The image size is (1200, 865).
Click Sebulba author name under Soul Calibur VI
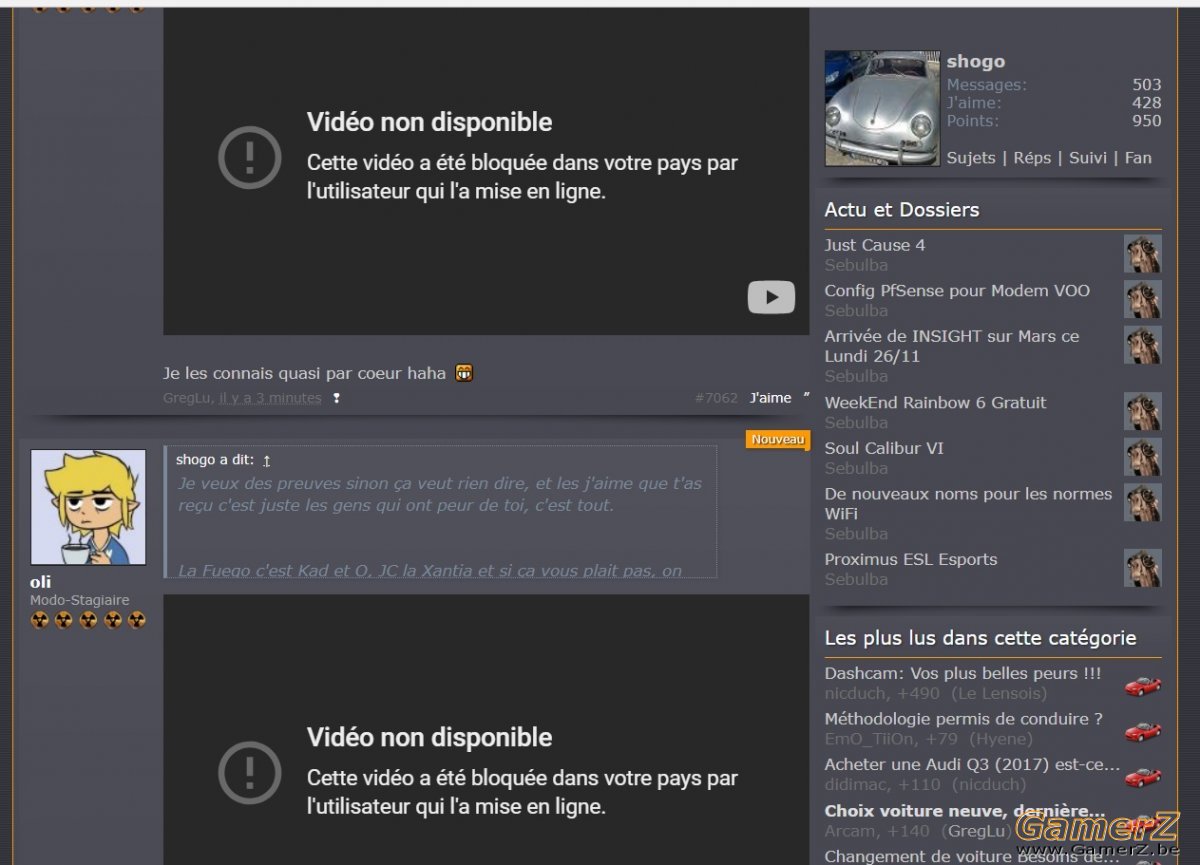click(856, 469)
